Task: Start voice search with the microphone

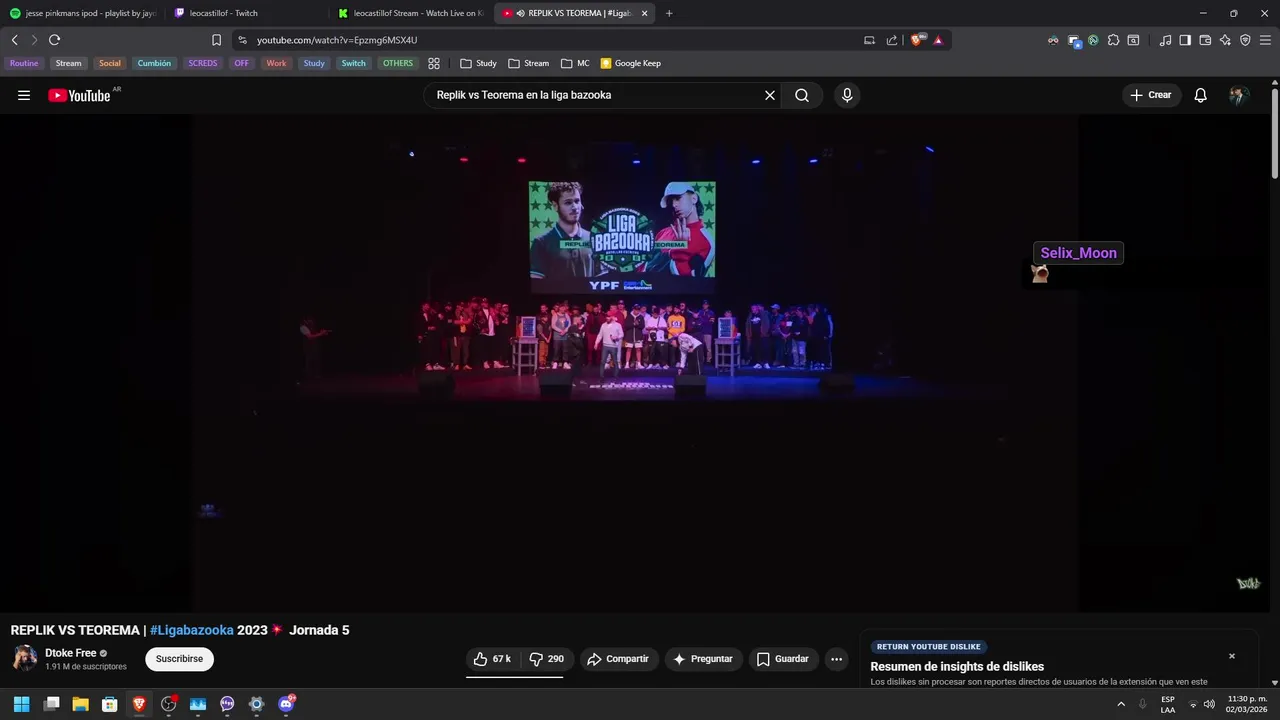Action: [x=847, y=95]
